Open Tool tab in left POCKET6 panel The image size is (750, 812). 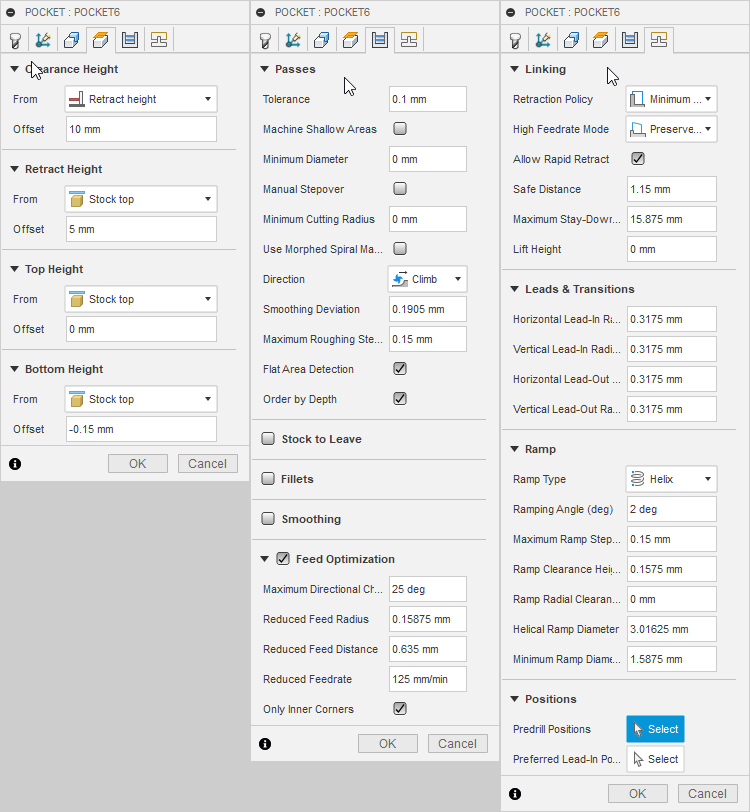tap(15, 40)
